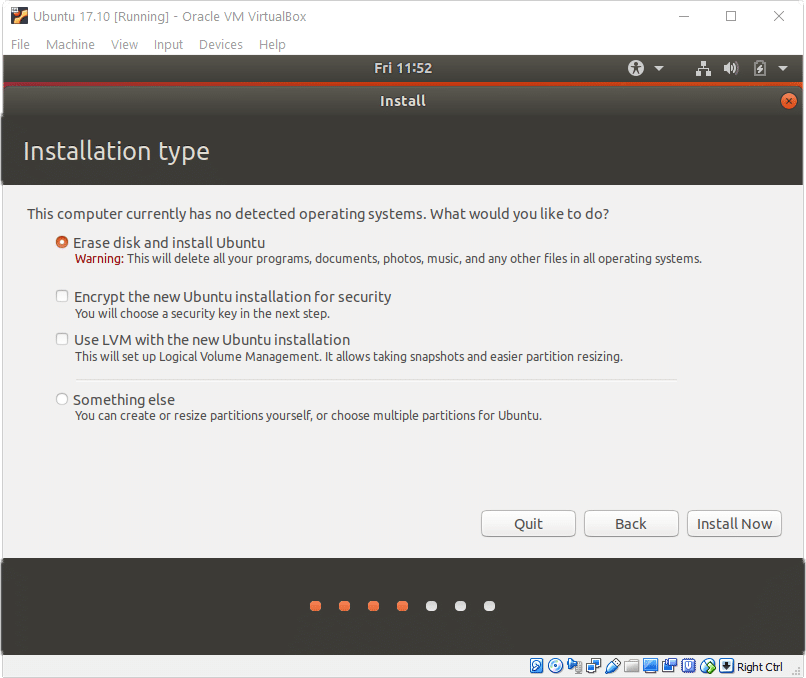Enable LVM for the new Ubuntu installation
Viewport: 806px width, 678px height.
tap(61, 339)
